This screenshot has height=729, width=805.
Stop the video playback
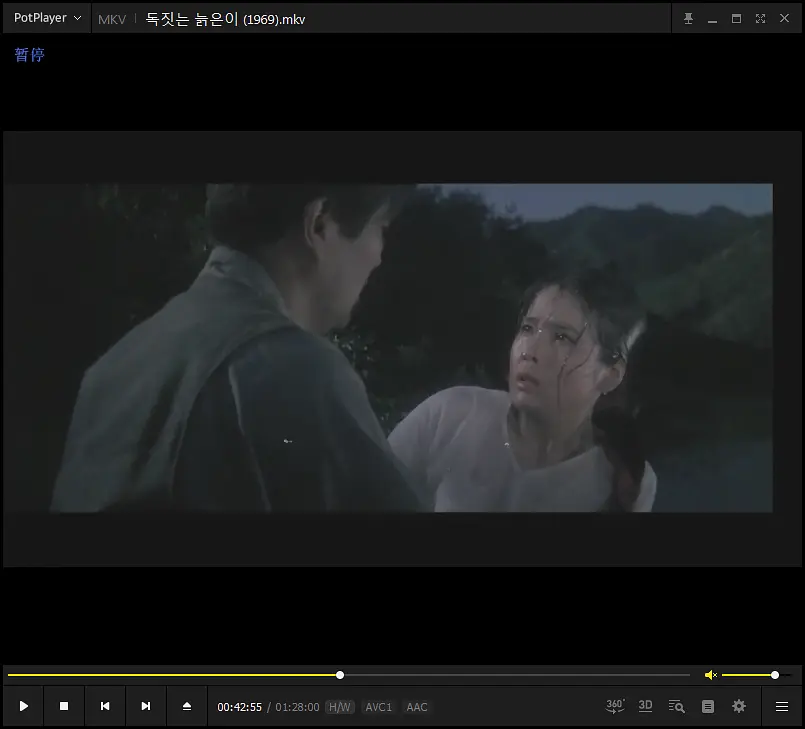[64, 706]
